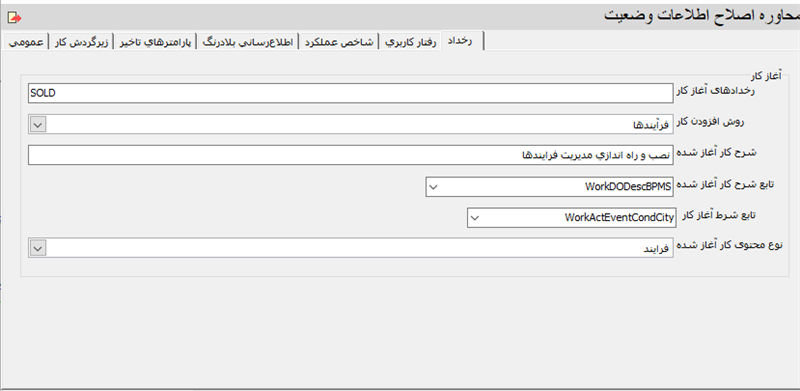Open the زیرگردش کار tab
The height and width of the screenshot is (391, 800).
coord(81,42)
